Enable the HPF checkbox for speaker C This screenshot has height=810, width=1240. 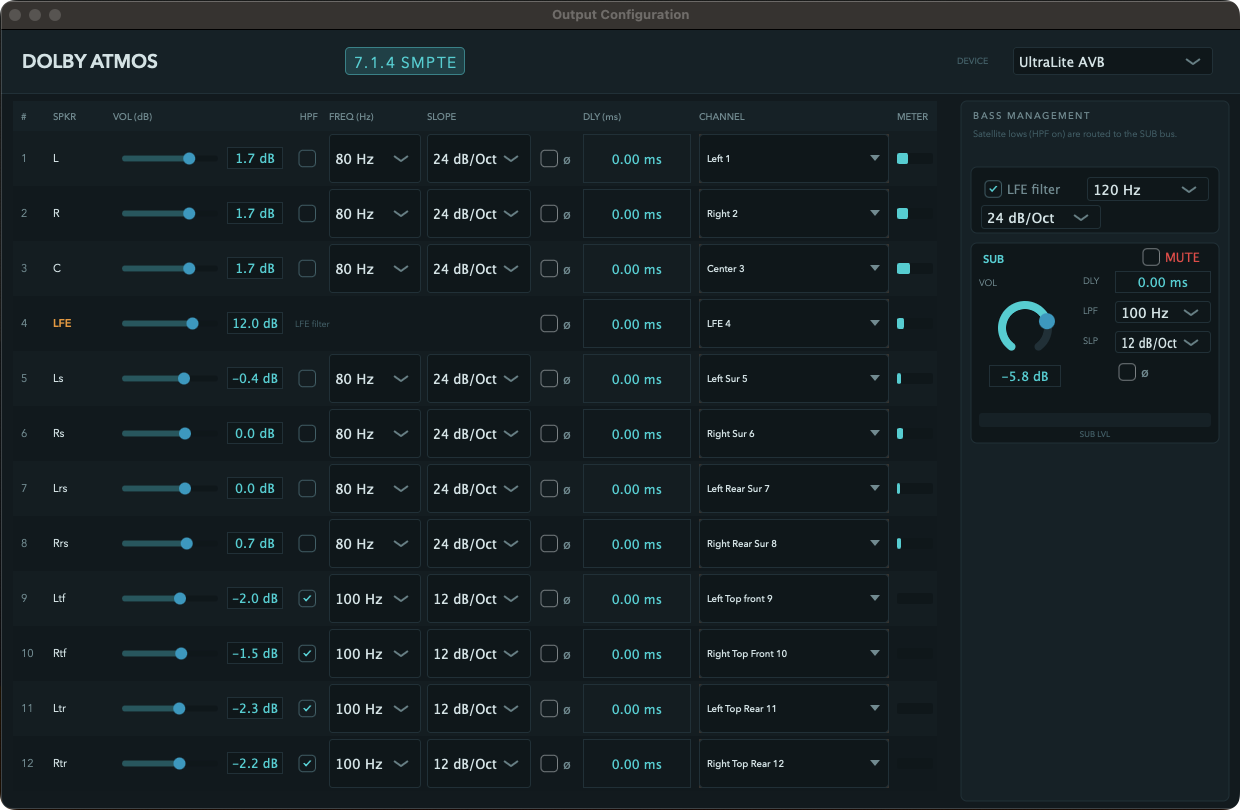coord(307,268)
